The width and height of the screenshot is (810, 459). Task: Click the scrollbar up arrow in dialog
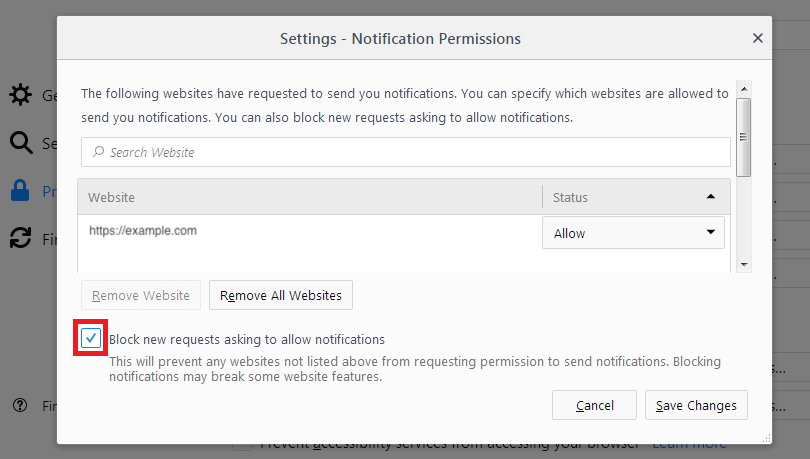pos(744,89)
